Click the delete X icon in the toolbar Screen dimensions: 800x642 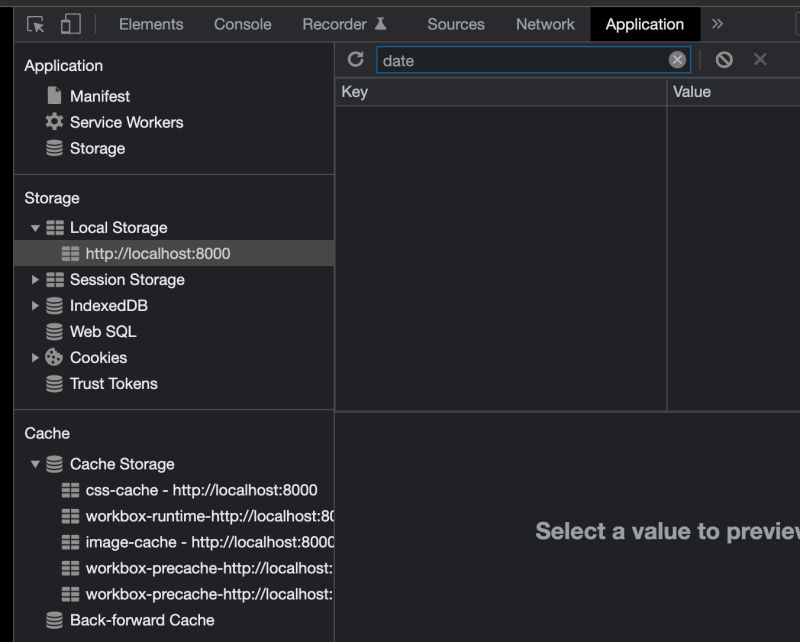(x=761, y=59)
